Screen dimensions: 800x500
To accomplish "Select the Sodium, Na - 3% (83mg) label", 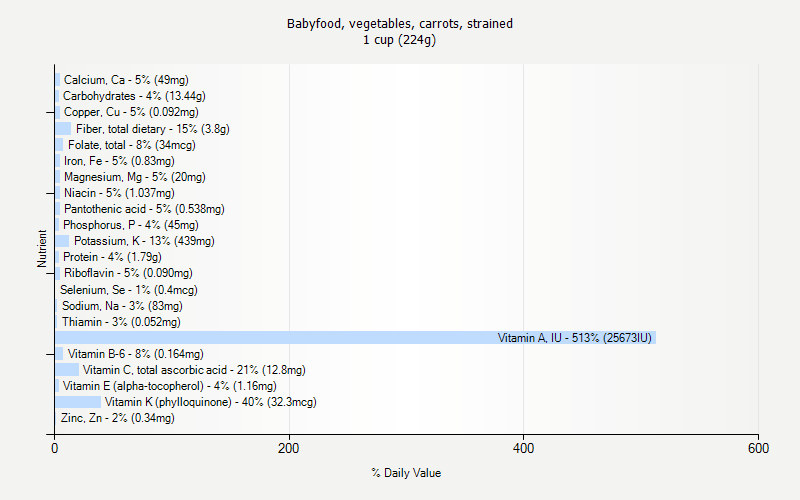I will point(122,306).
